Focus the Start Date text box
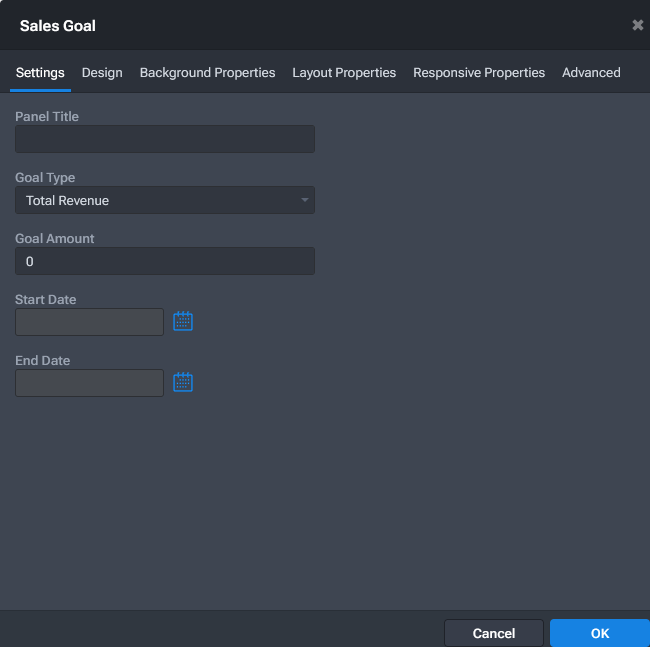 [x=89, y=322]
